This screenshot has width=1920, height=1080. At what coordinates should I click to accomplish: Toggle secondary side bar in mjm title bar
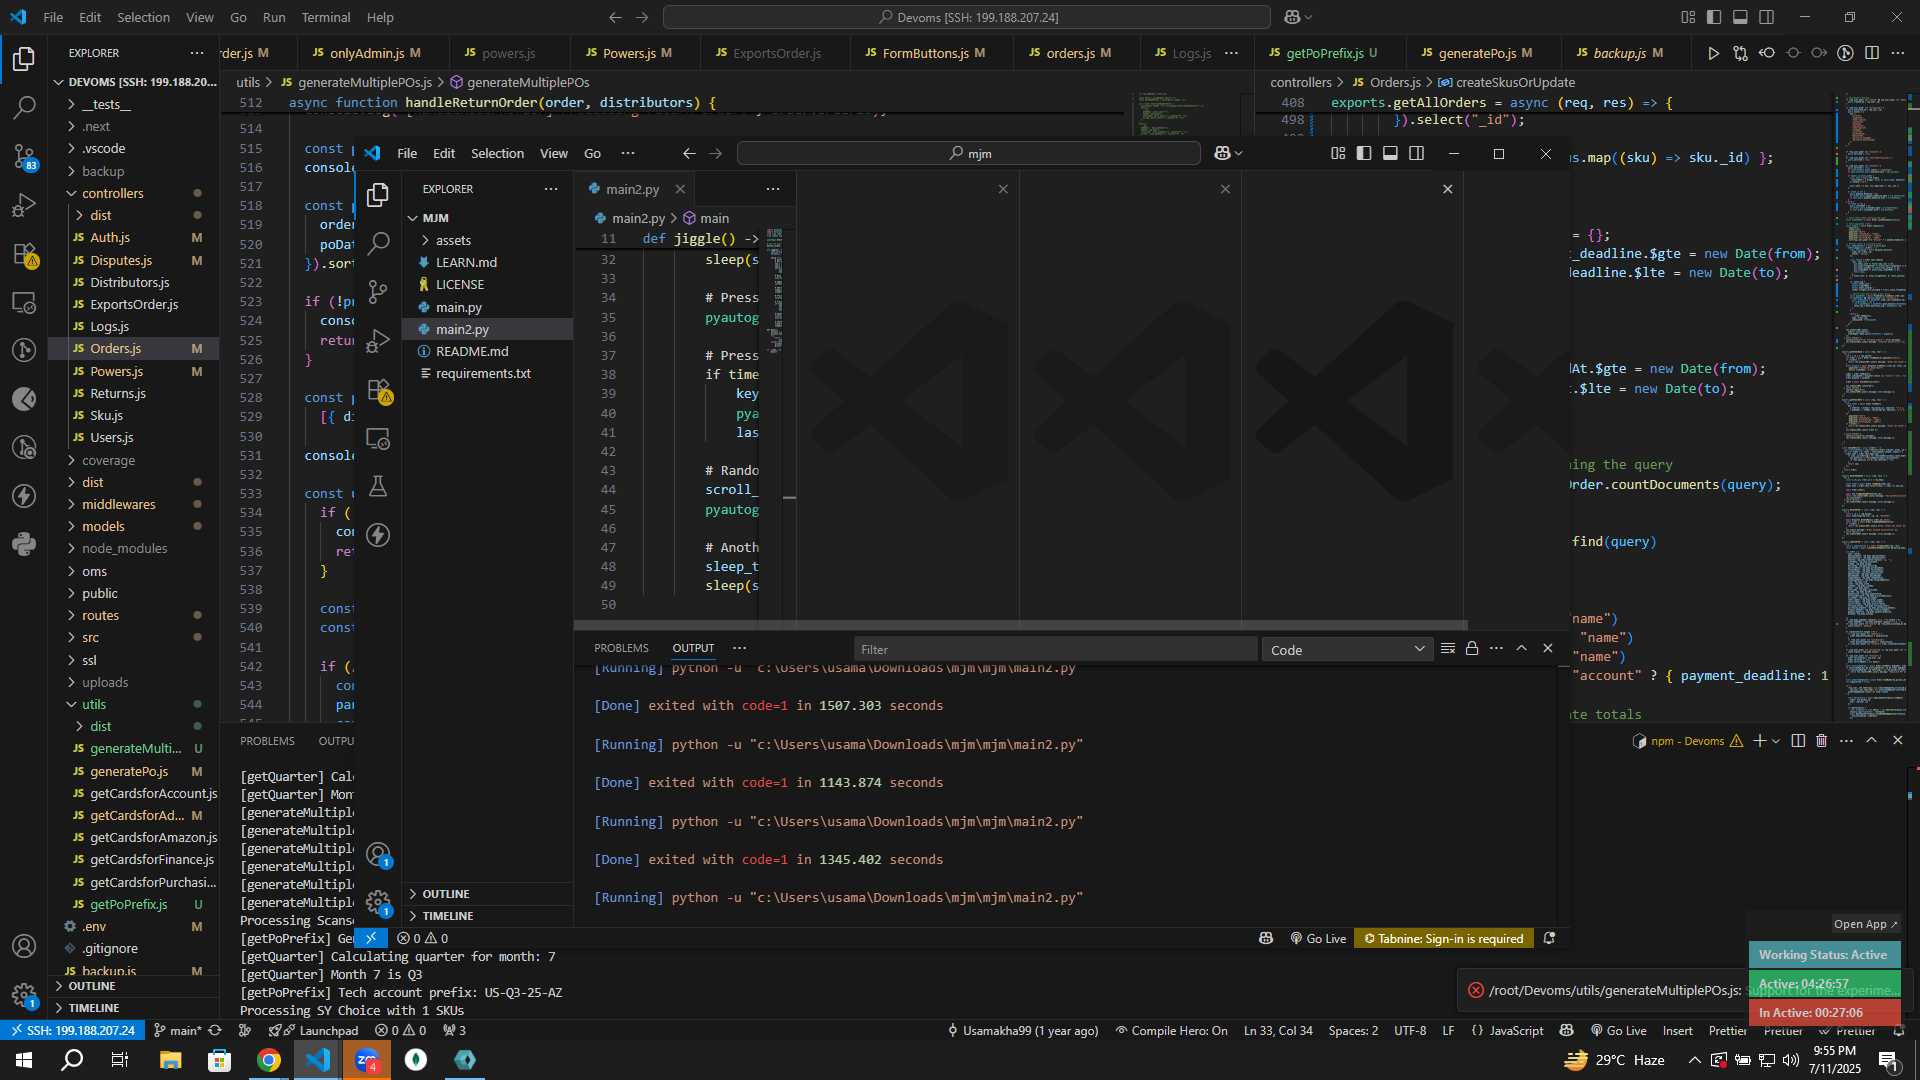[1416, 153]
